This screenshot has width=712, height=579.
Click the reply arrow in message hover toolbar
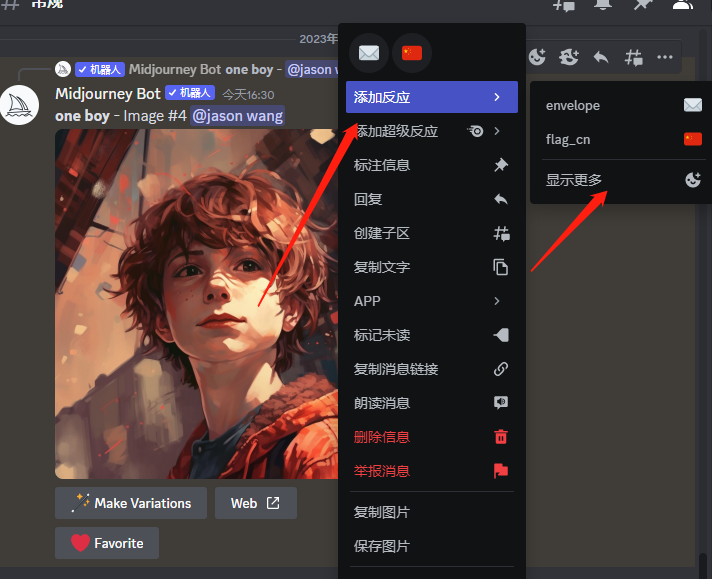(601, 57)
